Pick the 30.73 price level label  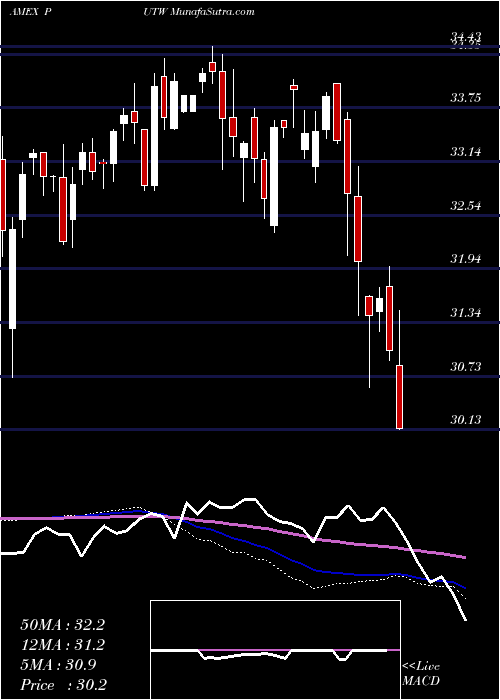click(x=466, y=367)
